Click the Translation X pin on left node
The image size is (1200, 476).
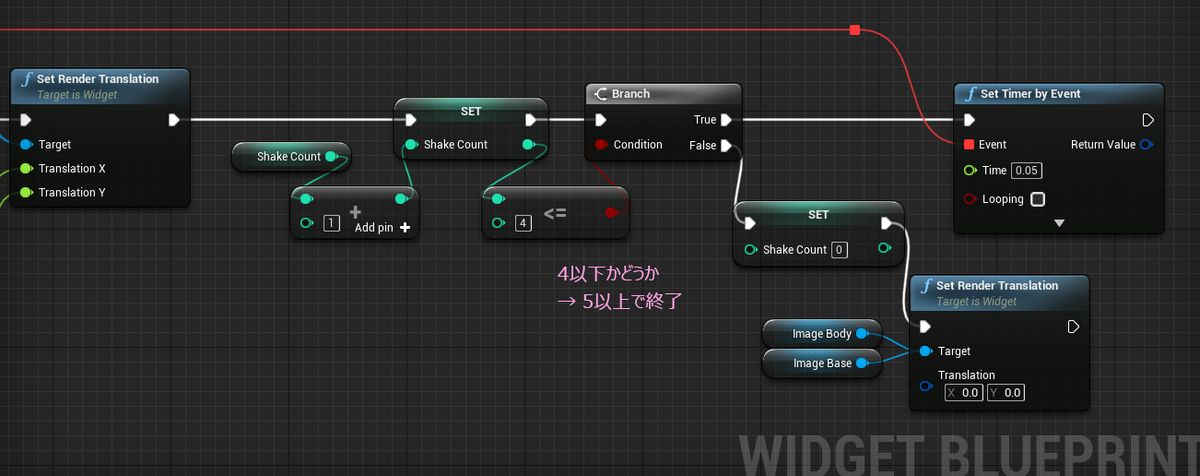click(26, 169)
